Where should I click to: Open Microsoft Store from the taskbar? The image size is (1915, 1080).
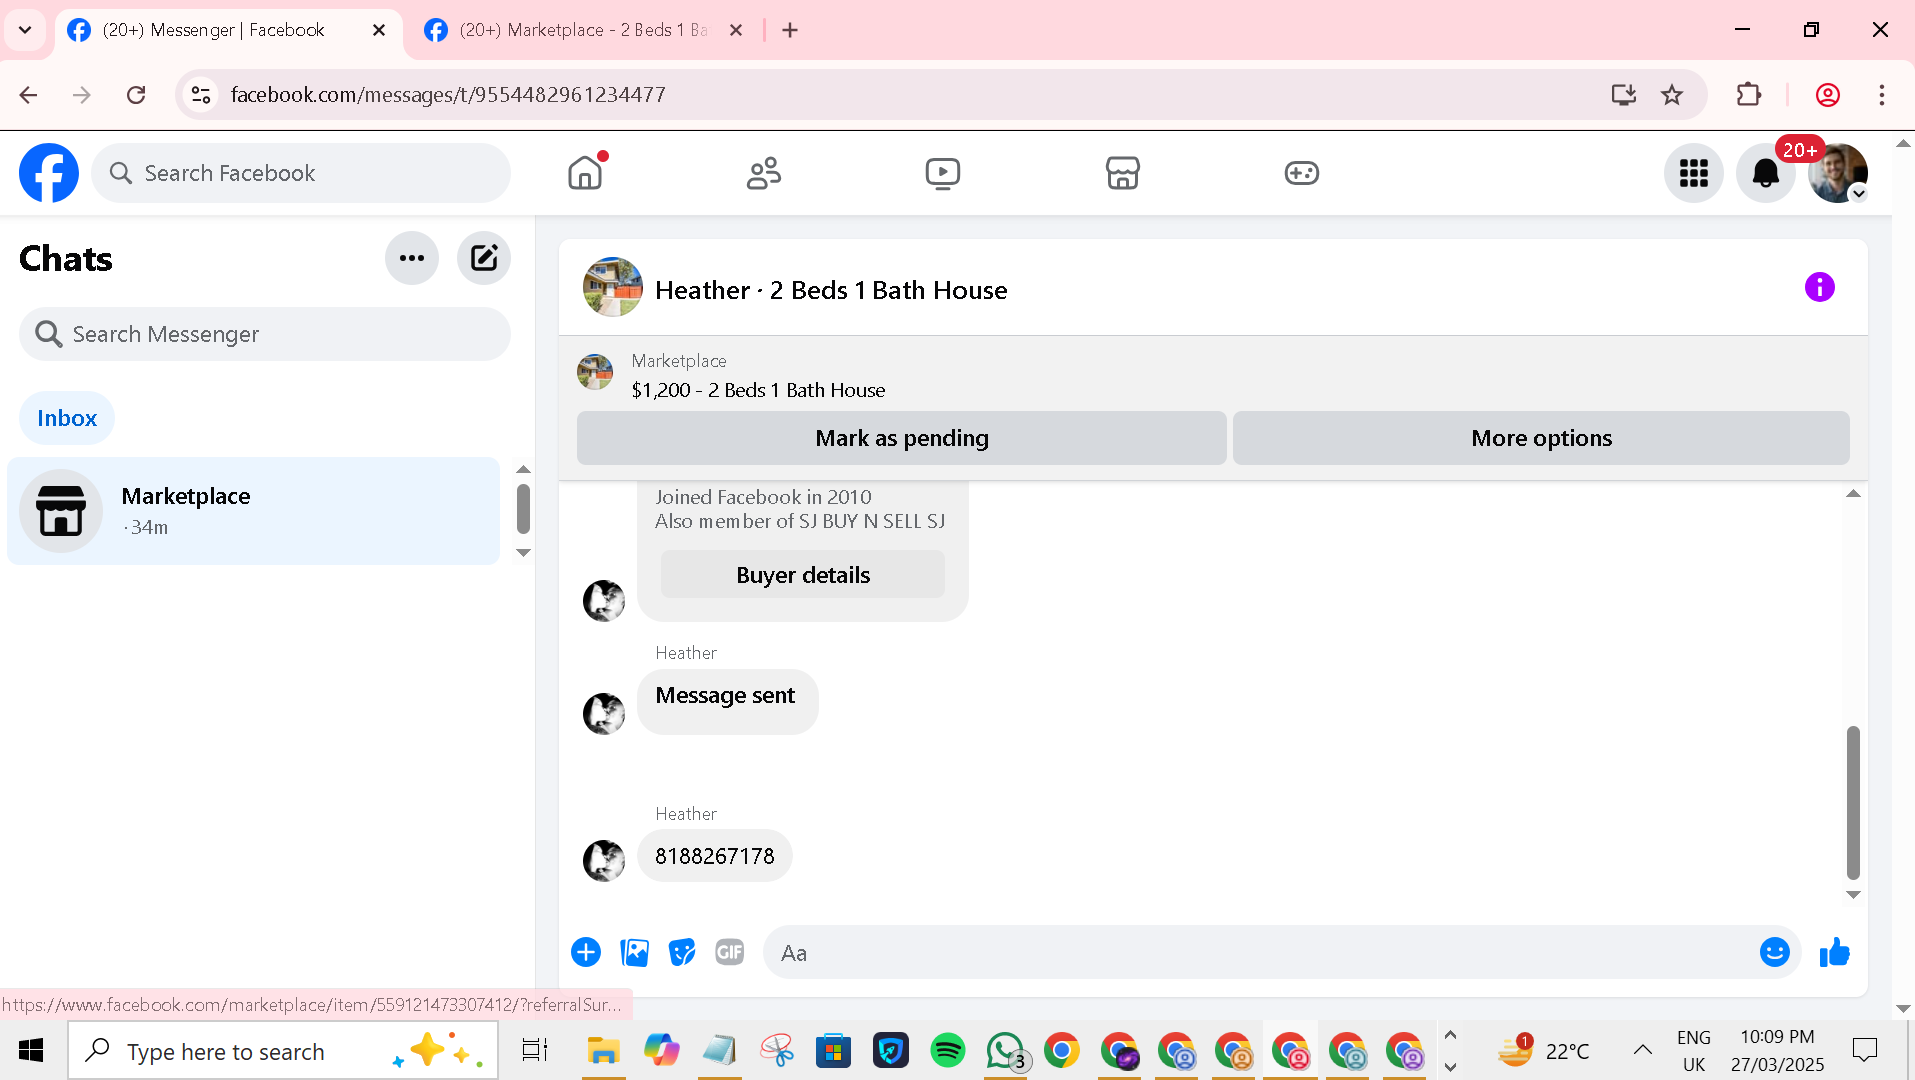point(833,1051)
